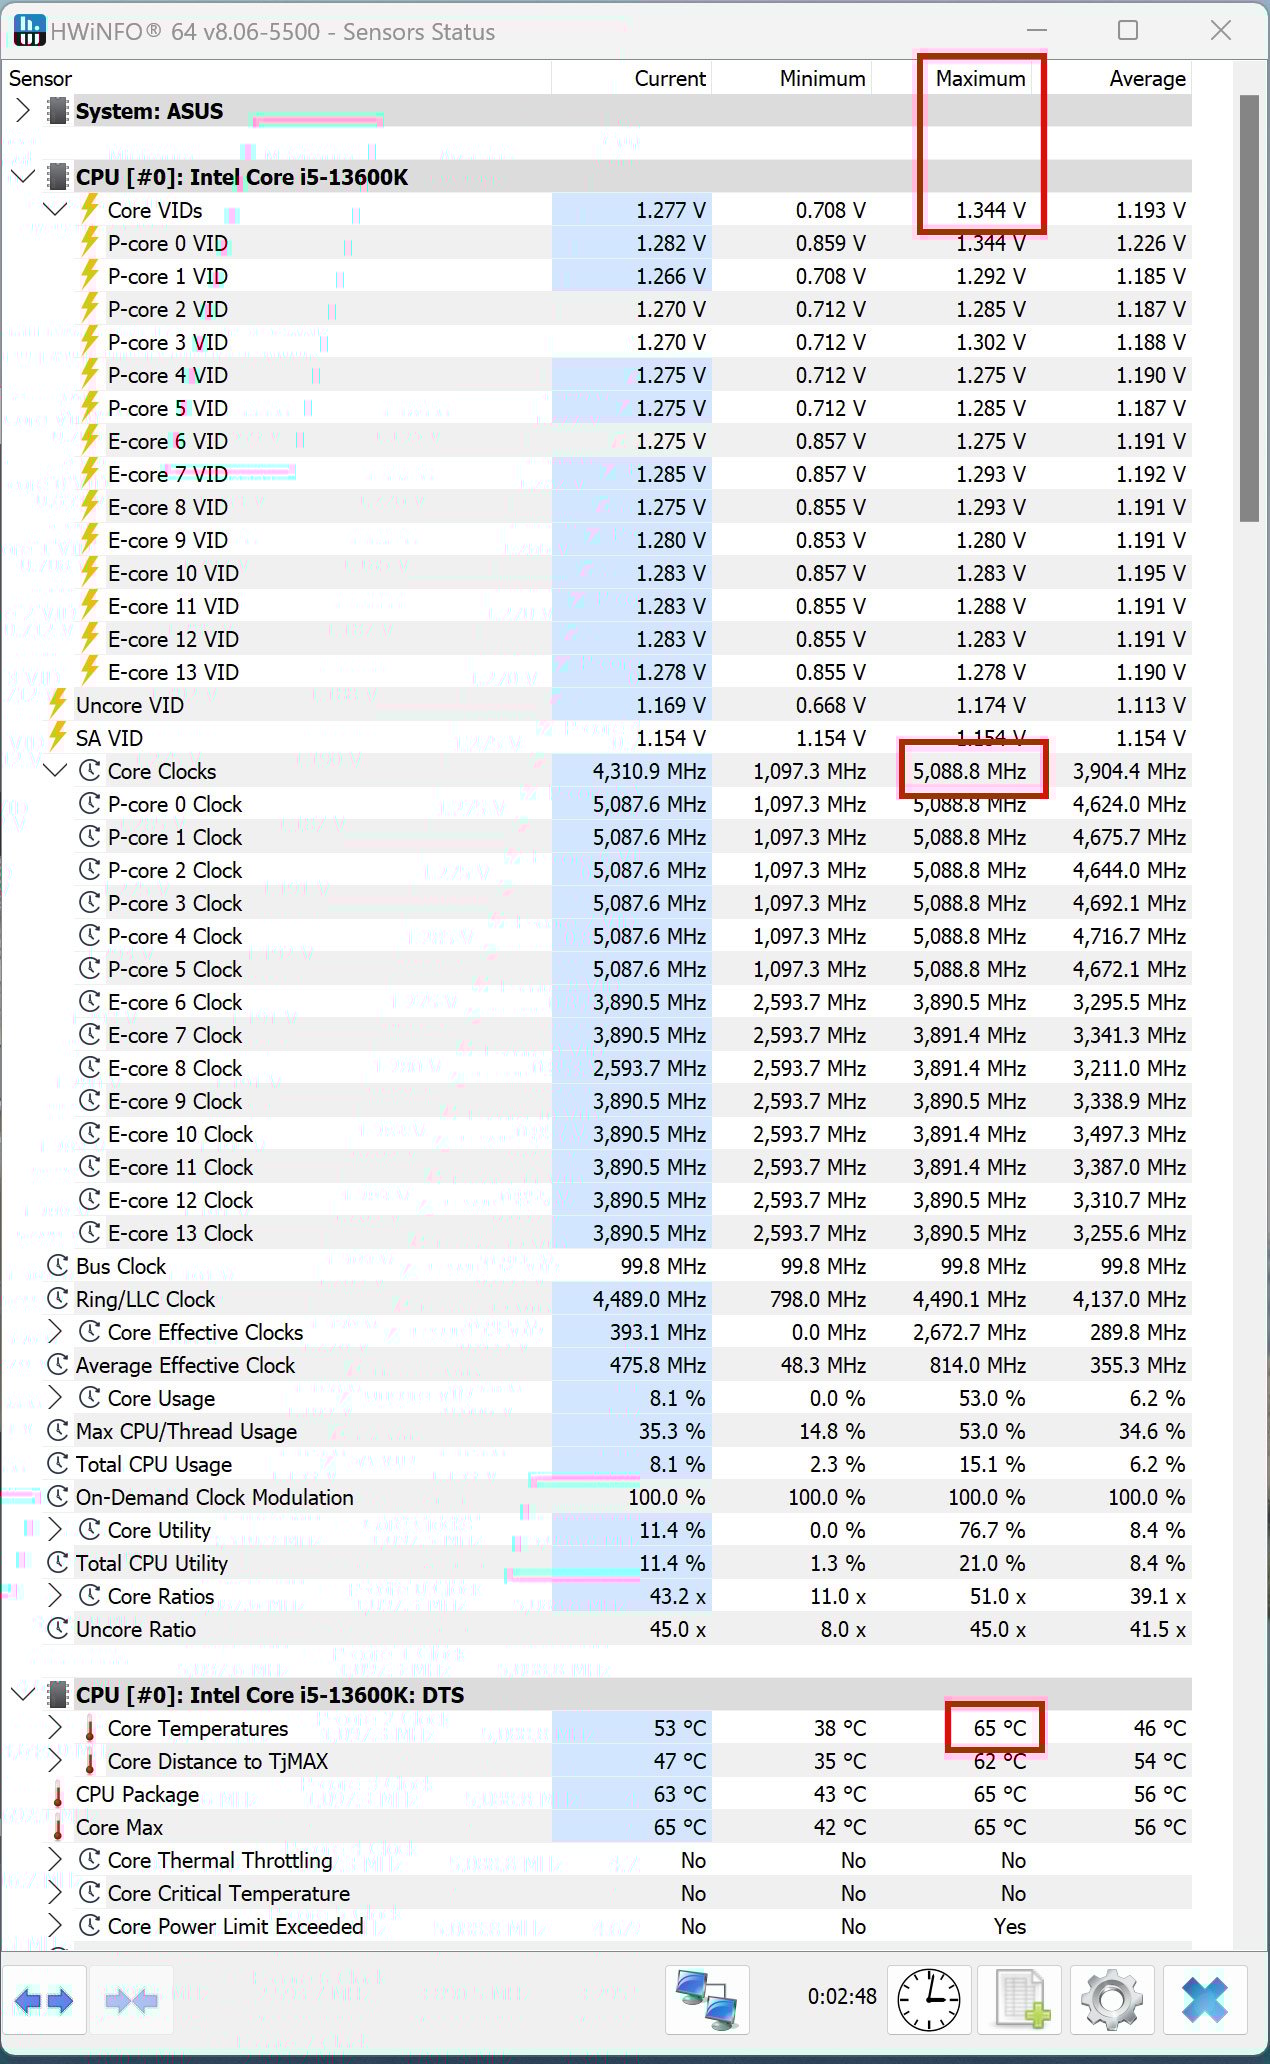The height and width of the screenshot is (2064, 1270).
Task: Click P-core 5 Clock average 4,672.1 MHz
Action: coord(1129,969)
